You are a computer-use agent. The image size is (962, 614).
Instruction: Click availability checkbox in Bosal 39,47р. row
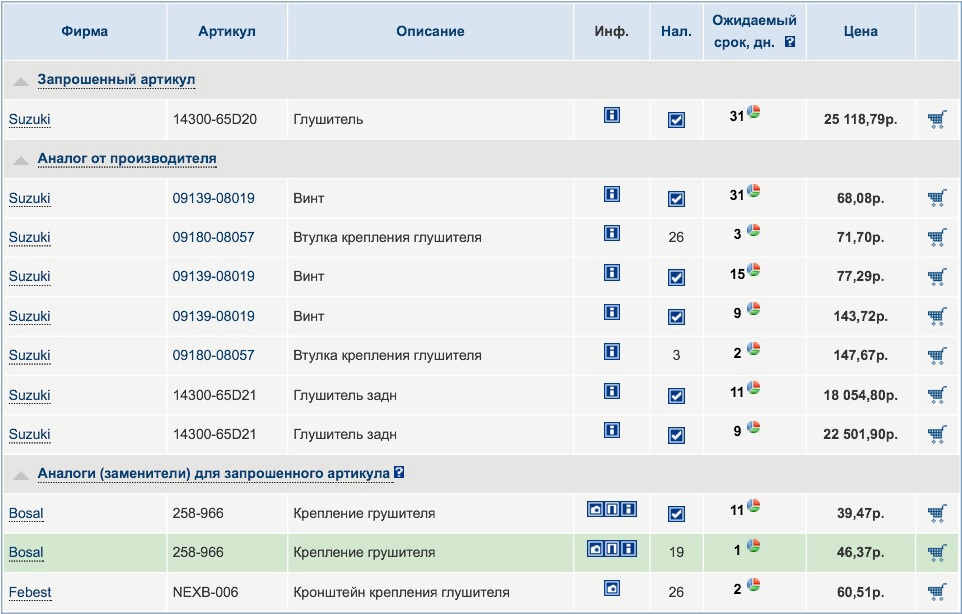[x=676, y=514]
